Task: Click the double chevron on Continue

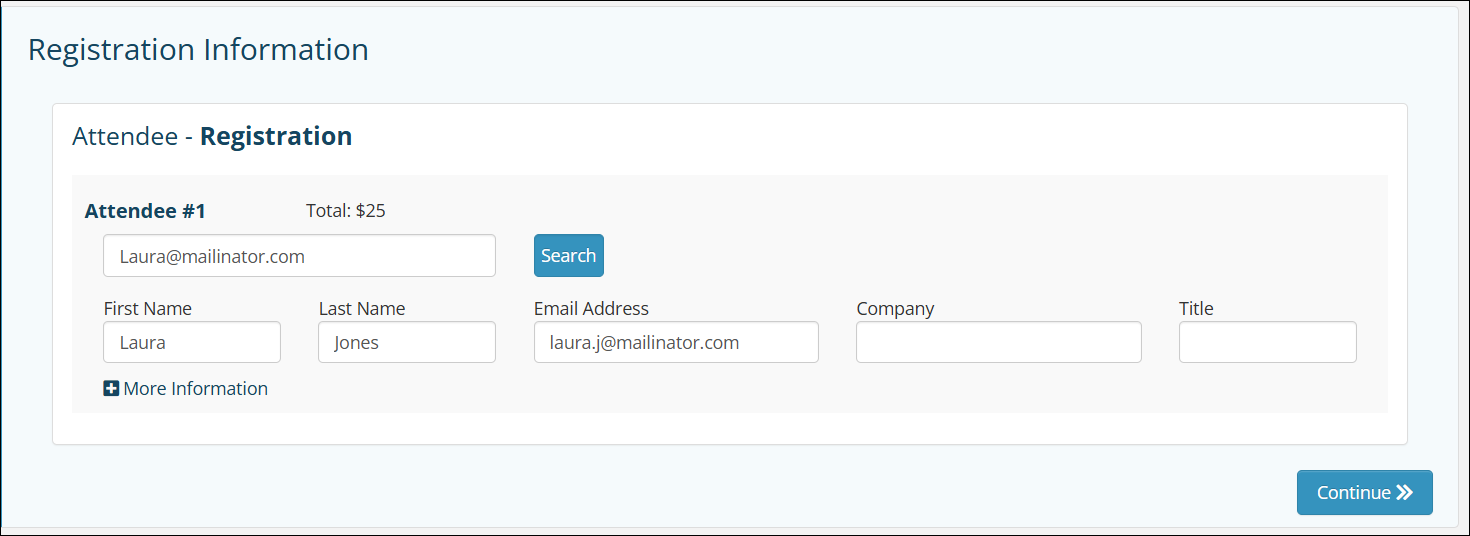Action: pyautogui.click(x=1405, y=493)
